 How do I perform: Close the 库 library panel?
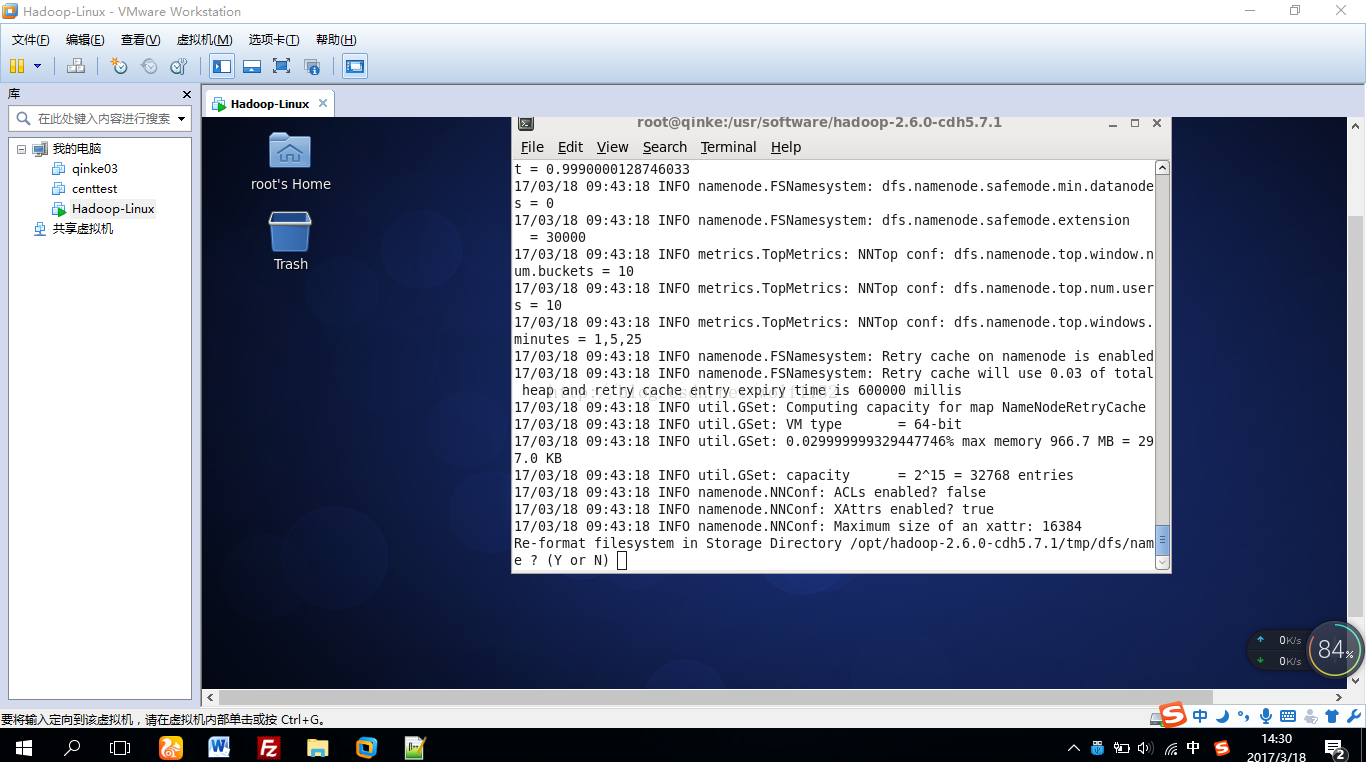[x=186, y=94]
